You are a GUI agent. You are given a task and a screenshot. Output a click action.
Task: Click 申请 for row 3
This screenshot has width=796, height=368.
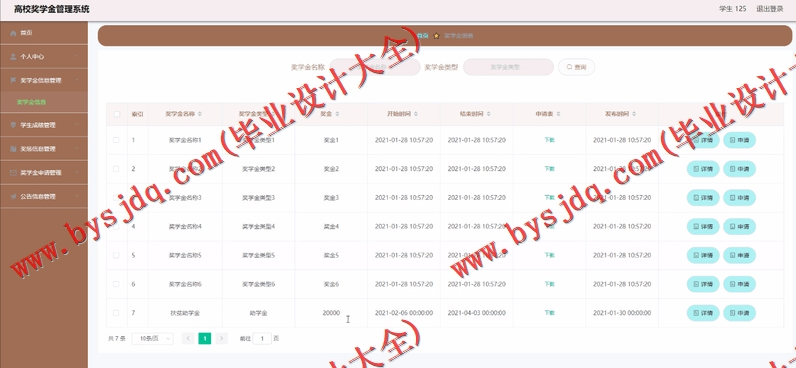[739, 197]
